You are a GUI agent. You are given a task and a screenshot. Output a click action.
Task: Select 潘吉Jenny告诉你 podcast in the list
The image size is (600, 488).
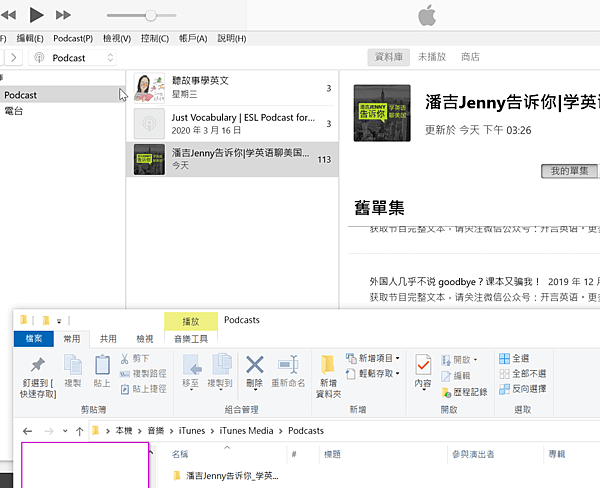coord(233,159)
